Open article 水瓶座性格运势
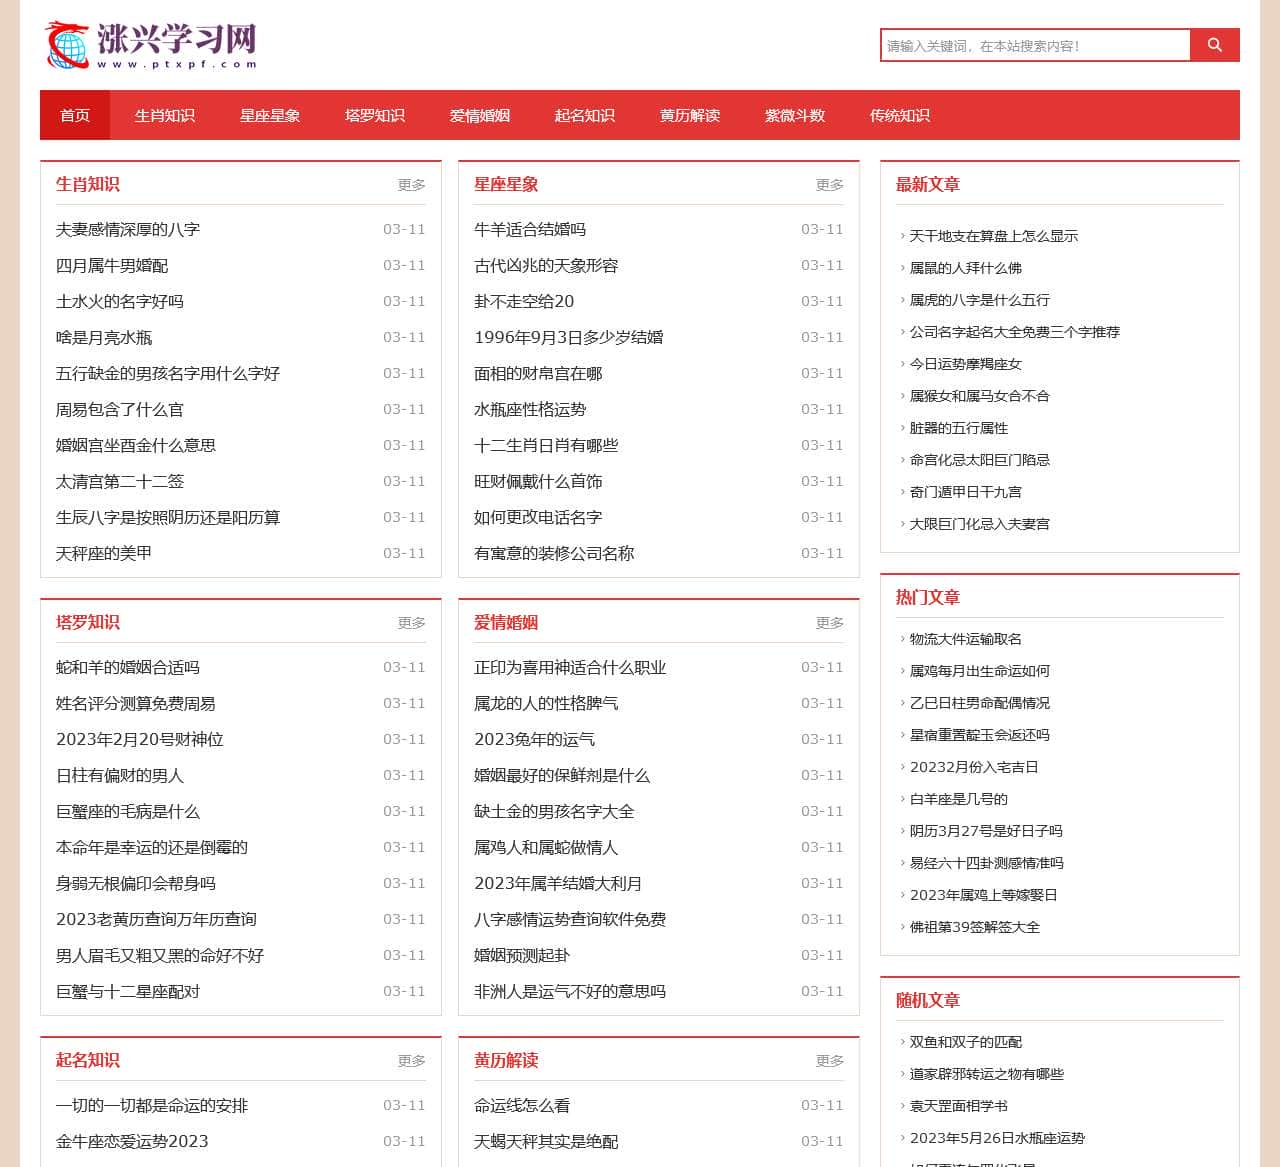Viewport: 1280px width, 1167px height. tap(530, 409)
